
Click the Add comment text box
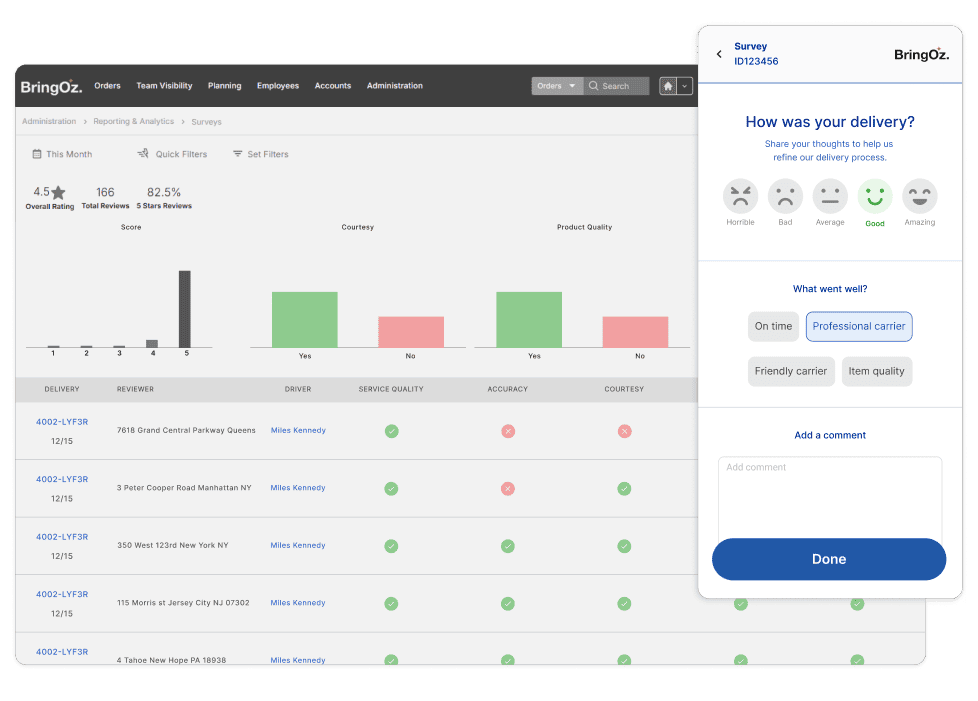click(830, 497)
